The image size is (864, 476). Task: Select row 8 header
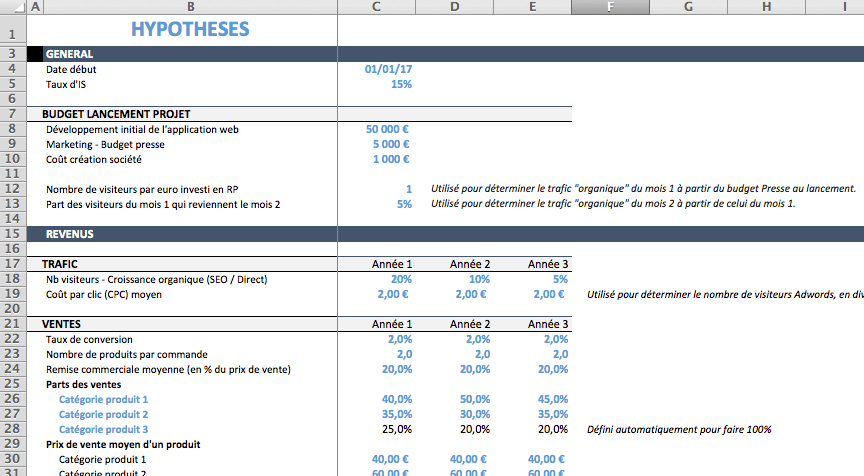click(x=12, y=129)
